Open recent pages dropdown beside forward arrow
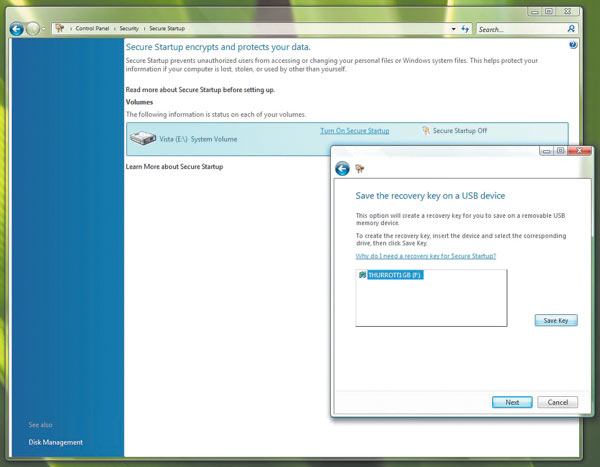This screenshot has width=600, height=467. pyautogui.click(x=44, y=29)
